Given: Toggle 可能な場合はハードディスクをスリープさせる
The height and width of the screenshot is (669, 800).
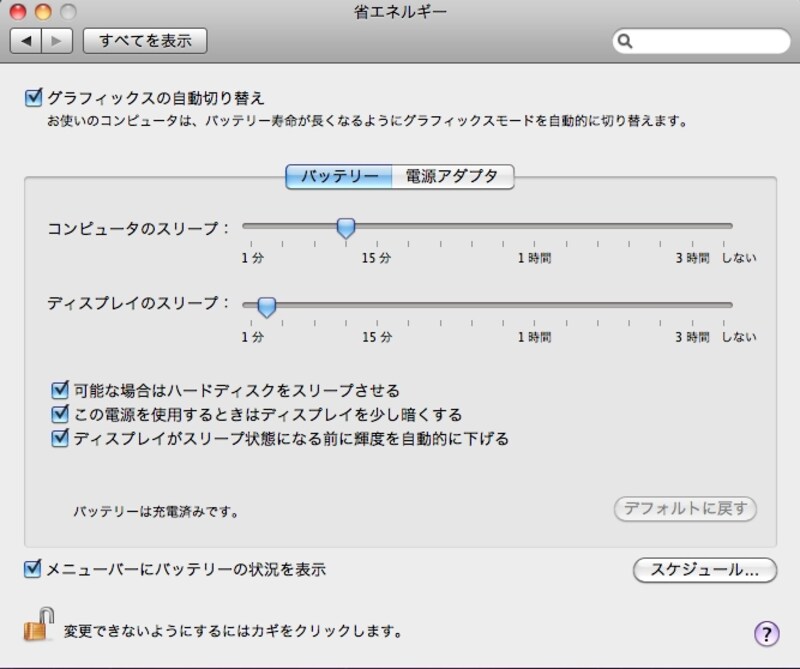Looking at the screenshot, I should click(58, 390).
